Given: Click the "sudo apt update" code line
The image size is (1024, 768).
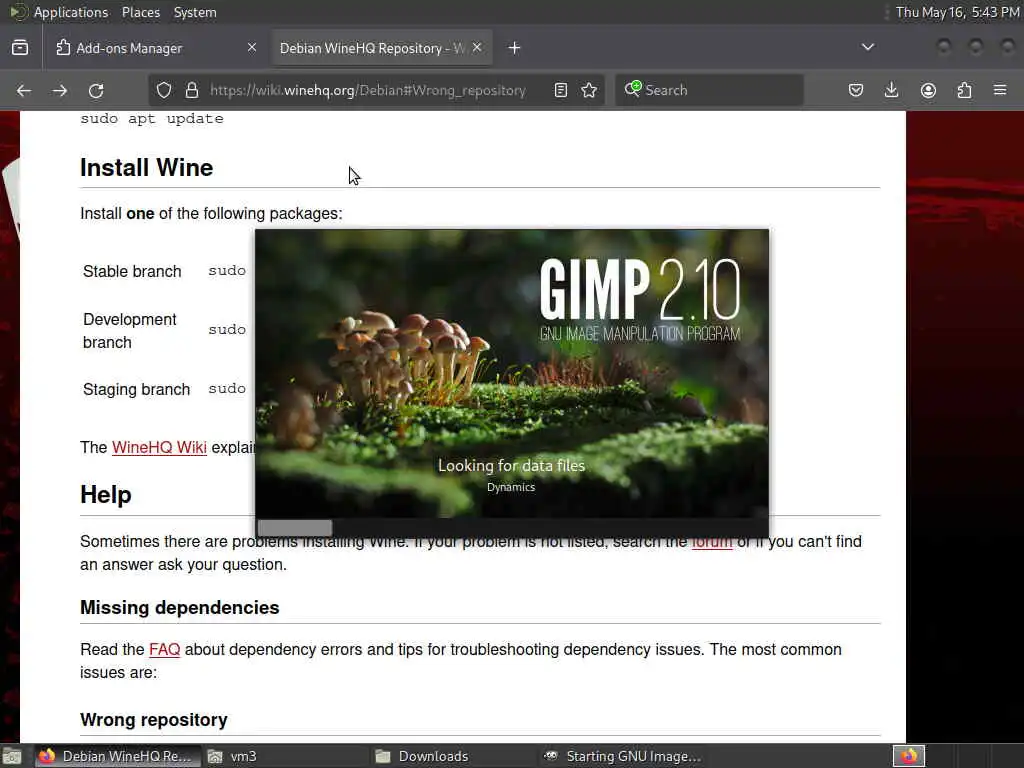Looking at the screenshot, I should coord(152,119).
